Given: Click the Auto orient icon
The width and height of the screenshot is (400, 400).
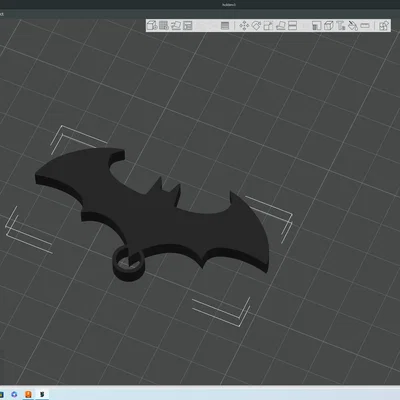Looking at the screenshot, I should pyautogui.click(x=176, y=25).
